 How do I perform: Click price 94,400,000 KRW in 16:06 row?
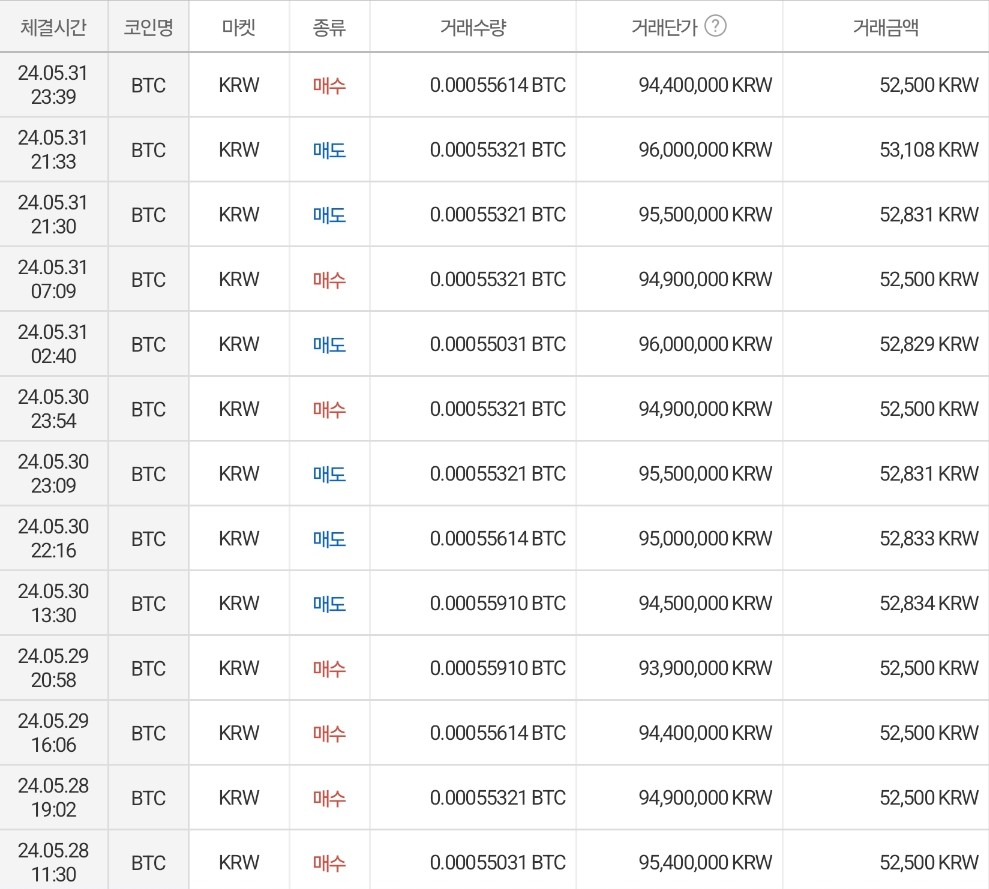click(705, 733)
